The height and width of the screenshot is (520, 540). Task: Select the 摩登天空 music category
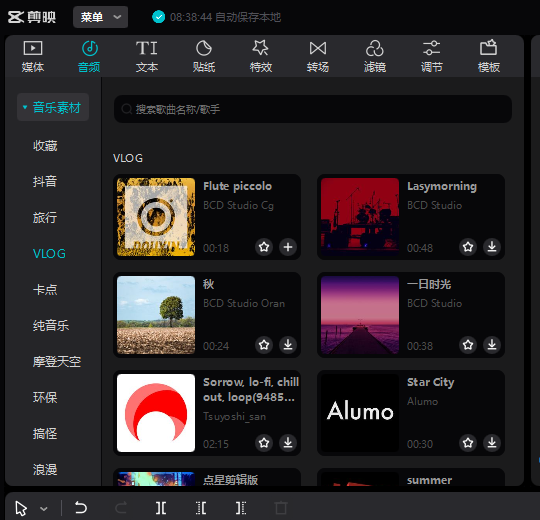coord(57,362)
